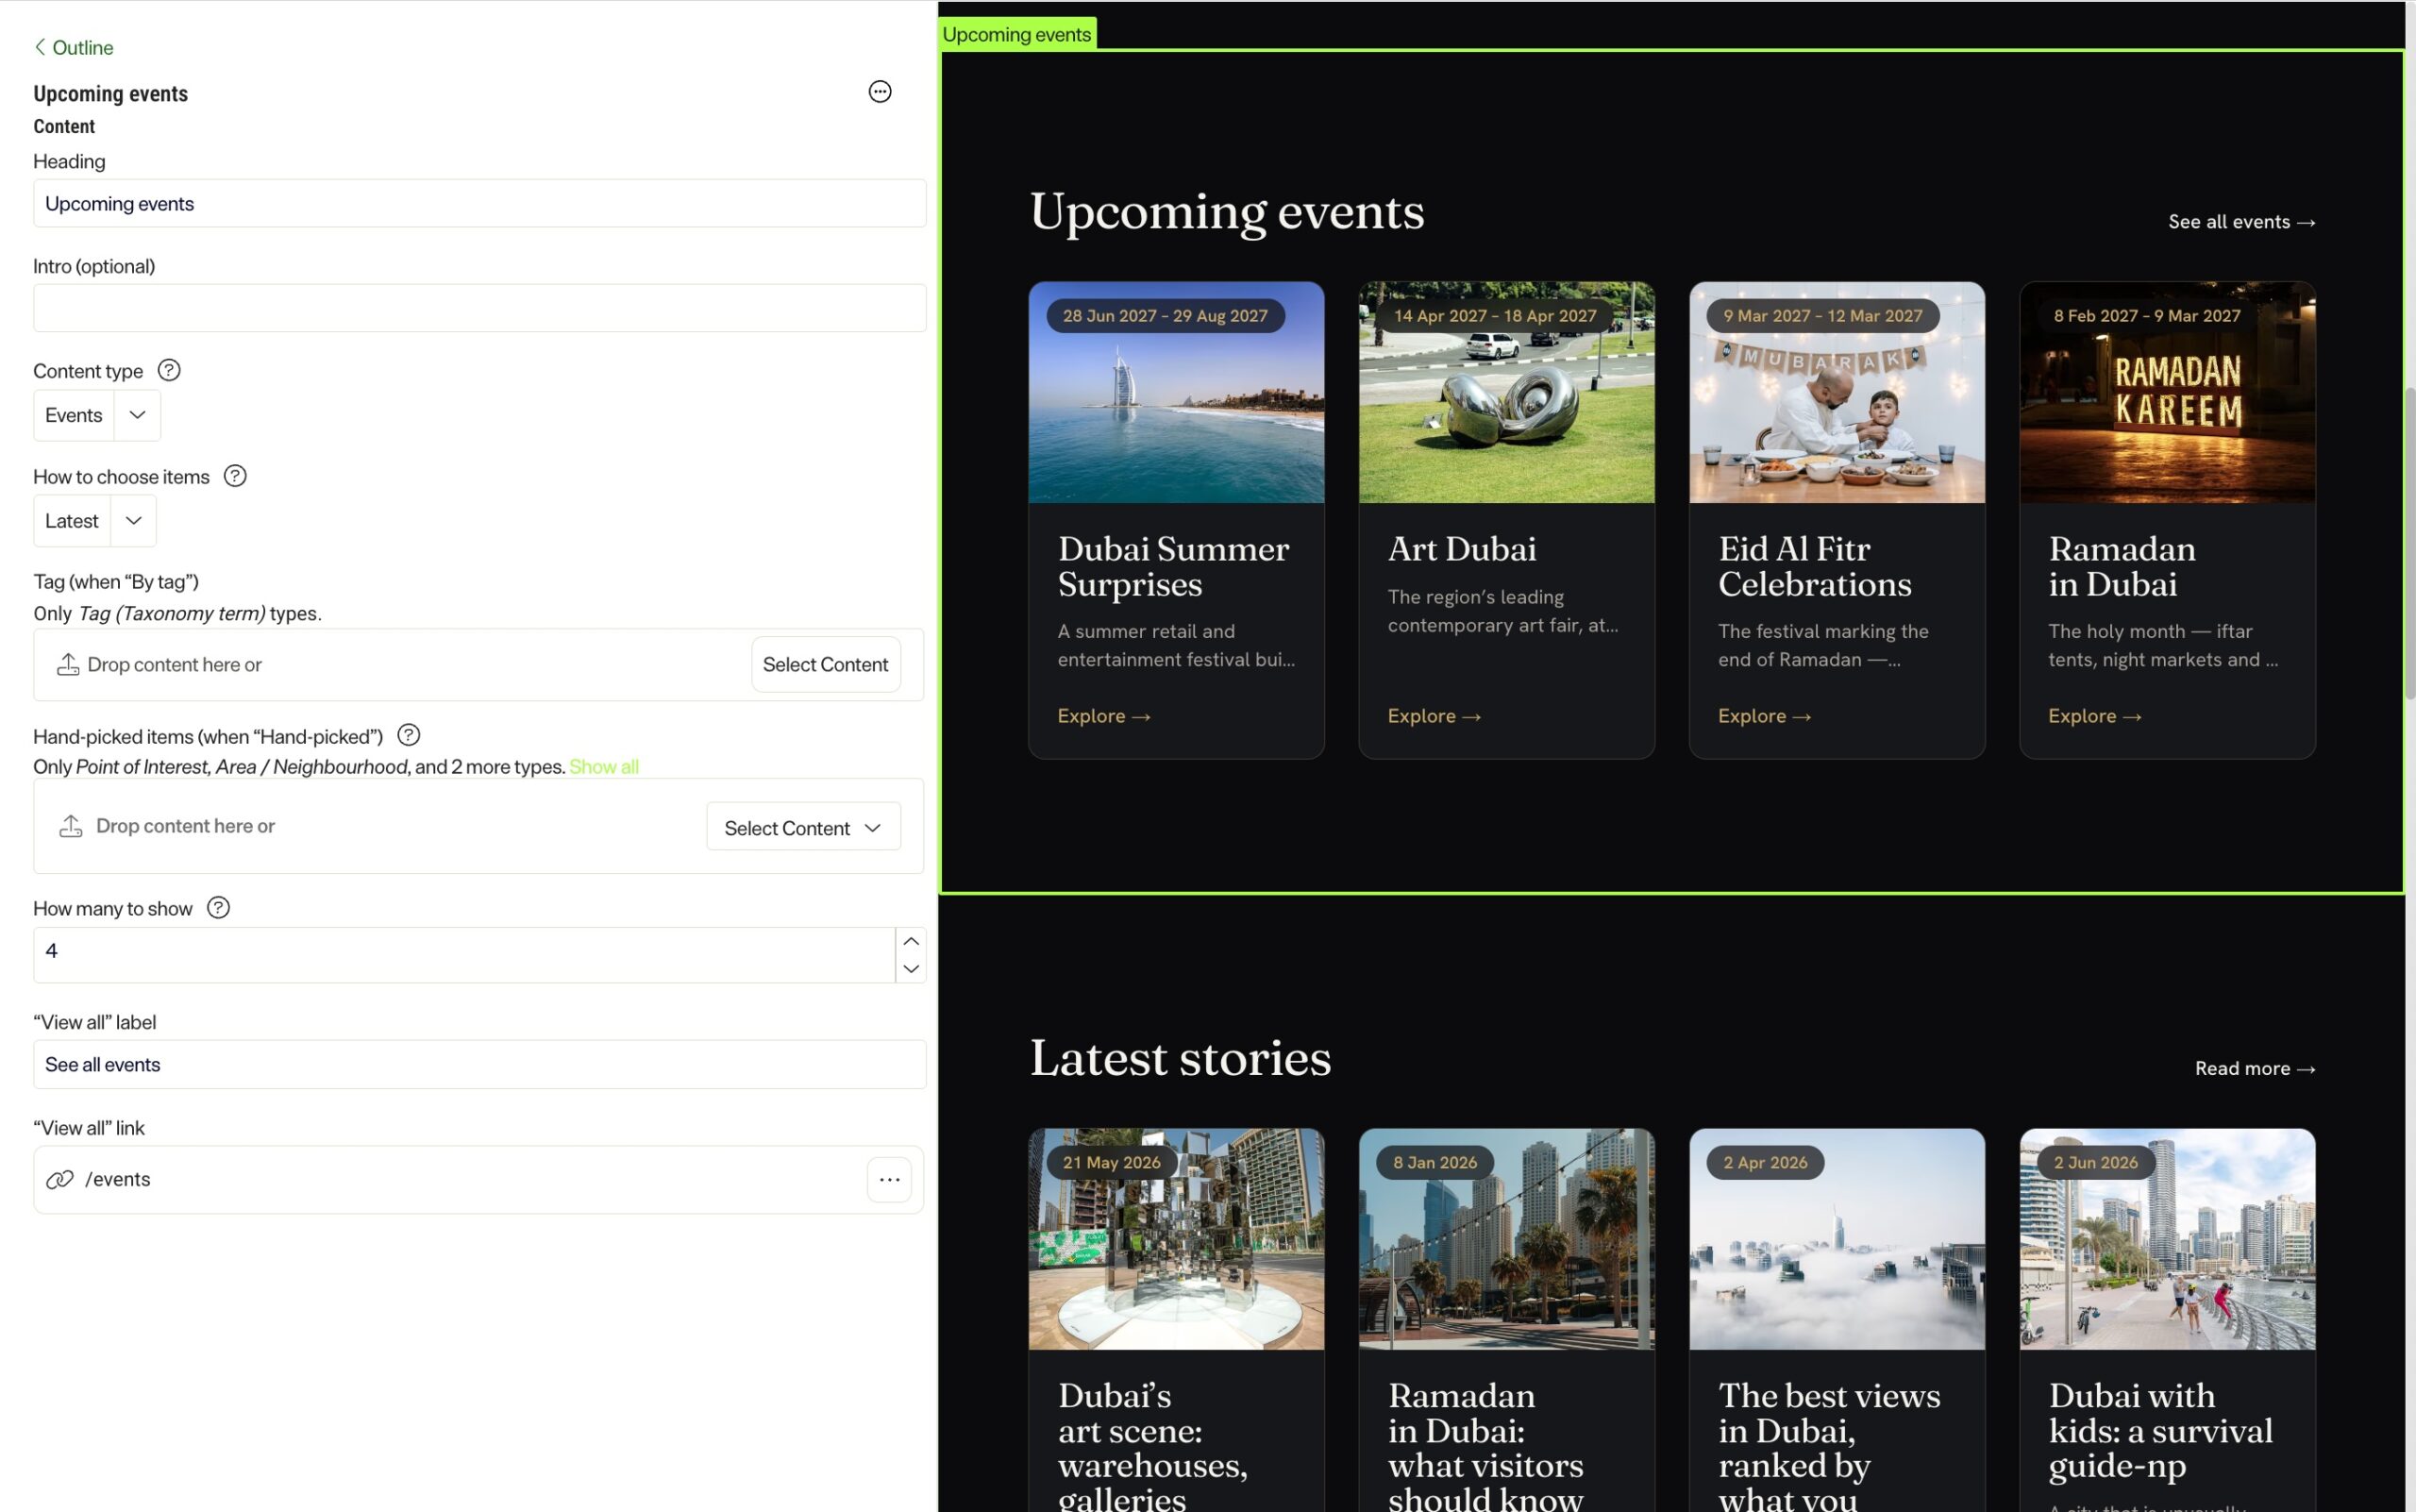Open the Art Dubai card image
This screenshot has height=1512, width=2416.
pyautogui.click(x=1506, y=392)
